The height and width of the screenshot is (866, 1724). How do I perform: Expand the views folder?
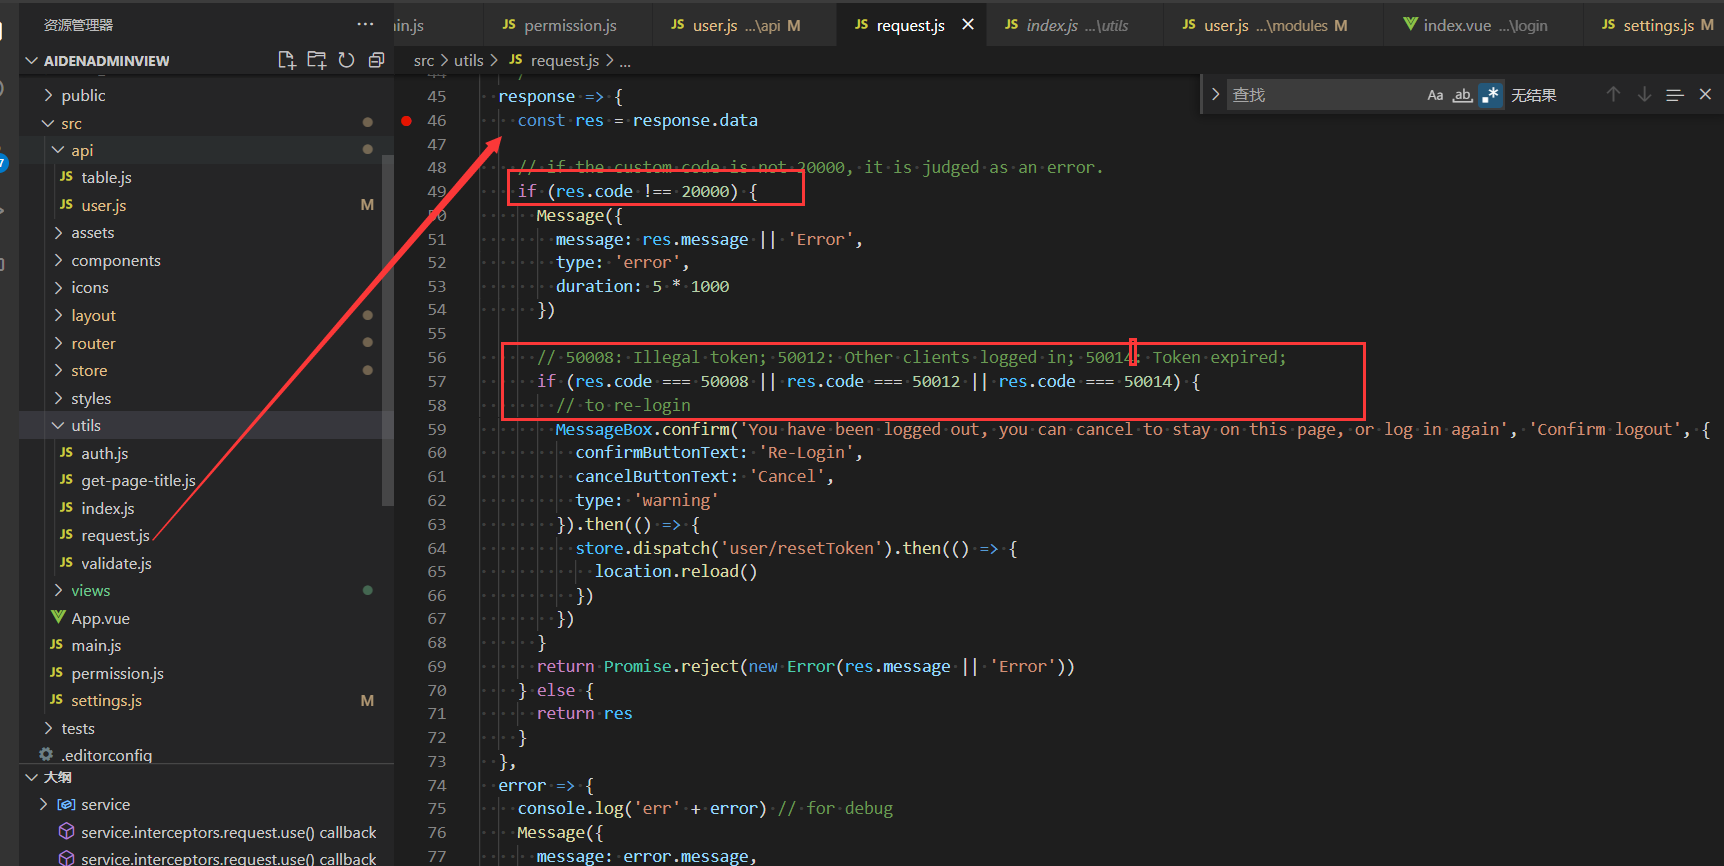click(90, 590)
